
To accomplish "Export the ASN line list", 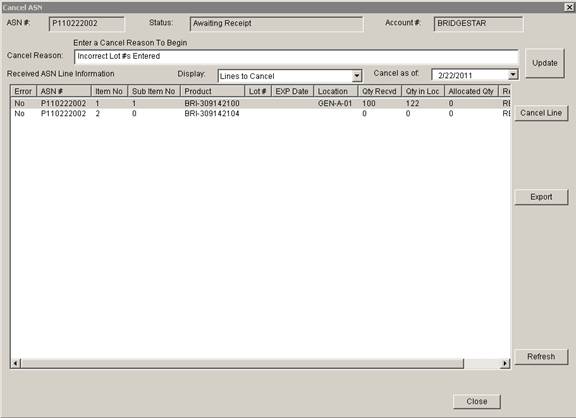I will pyautogui.click(x=541, y=197).
